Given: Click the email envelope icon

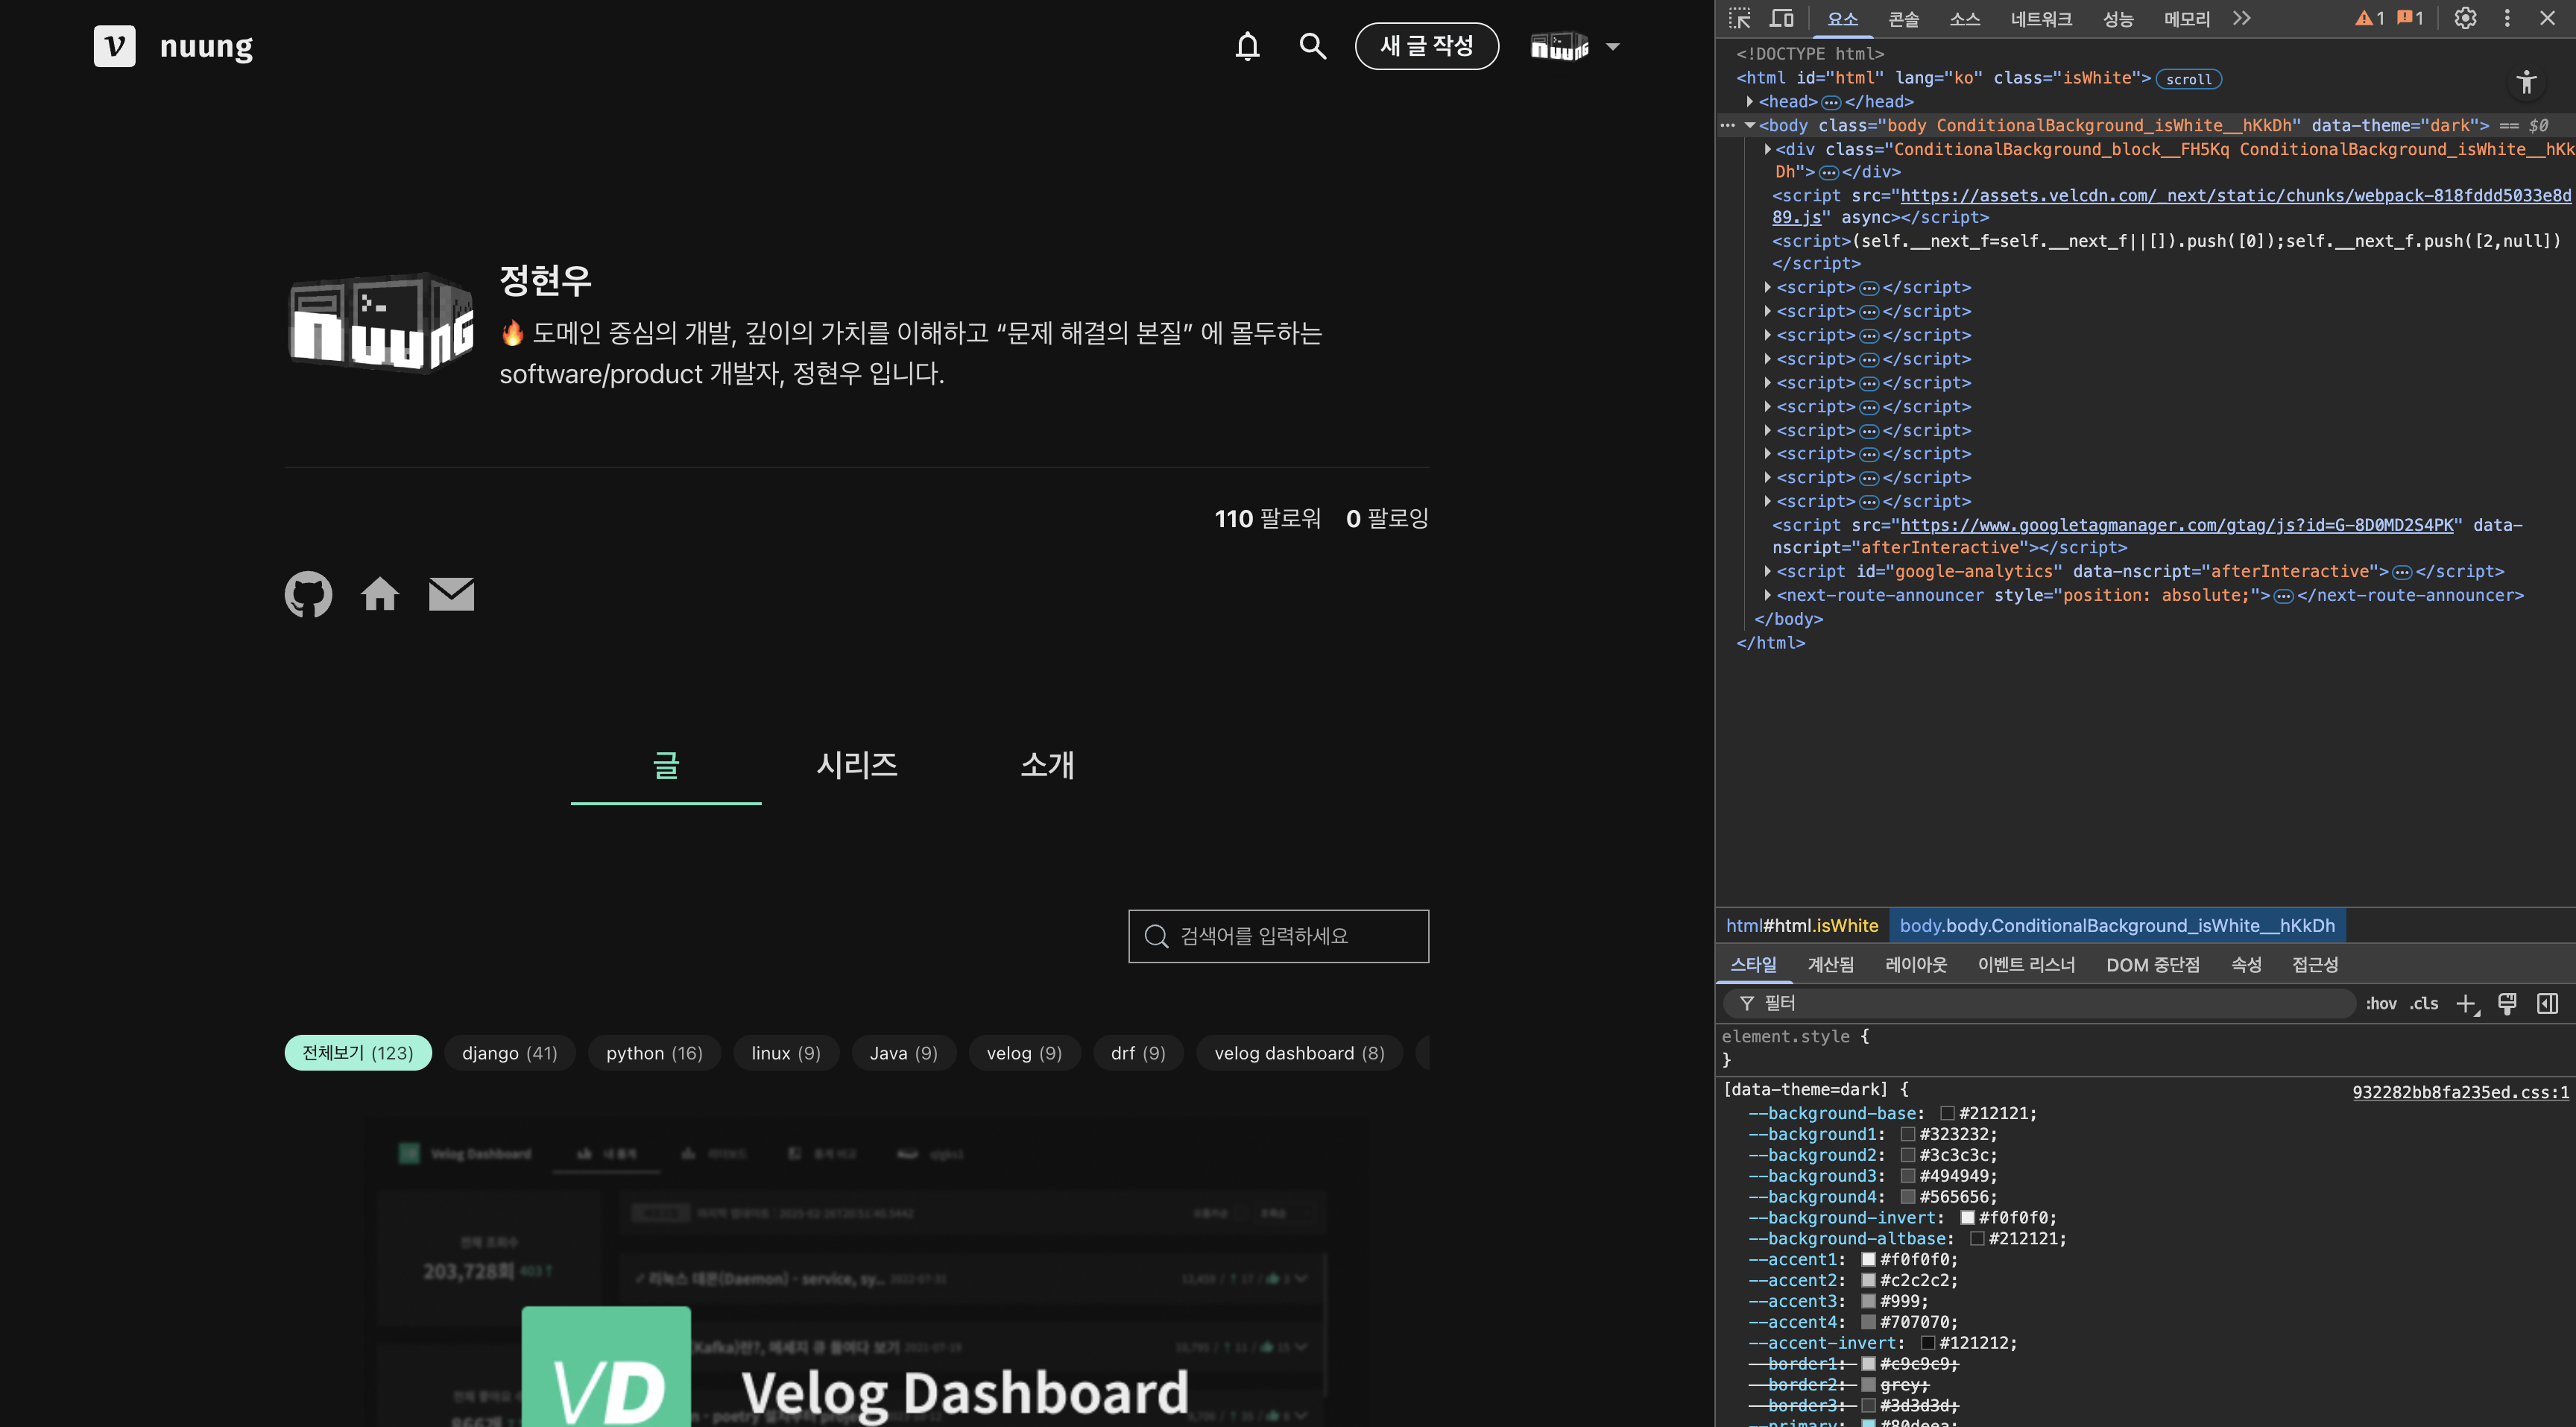Looking at the screenshot, I should 451,594.
